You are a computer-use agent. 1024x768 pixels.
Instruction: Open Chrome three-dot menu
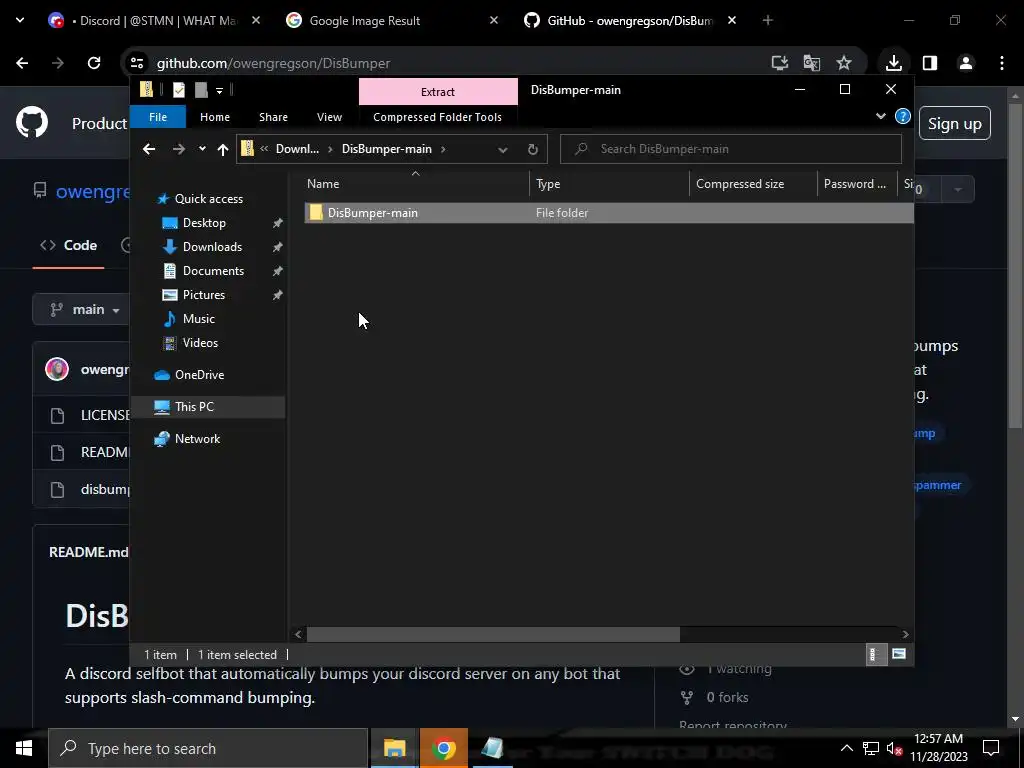pos(1002,63)
